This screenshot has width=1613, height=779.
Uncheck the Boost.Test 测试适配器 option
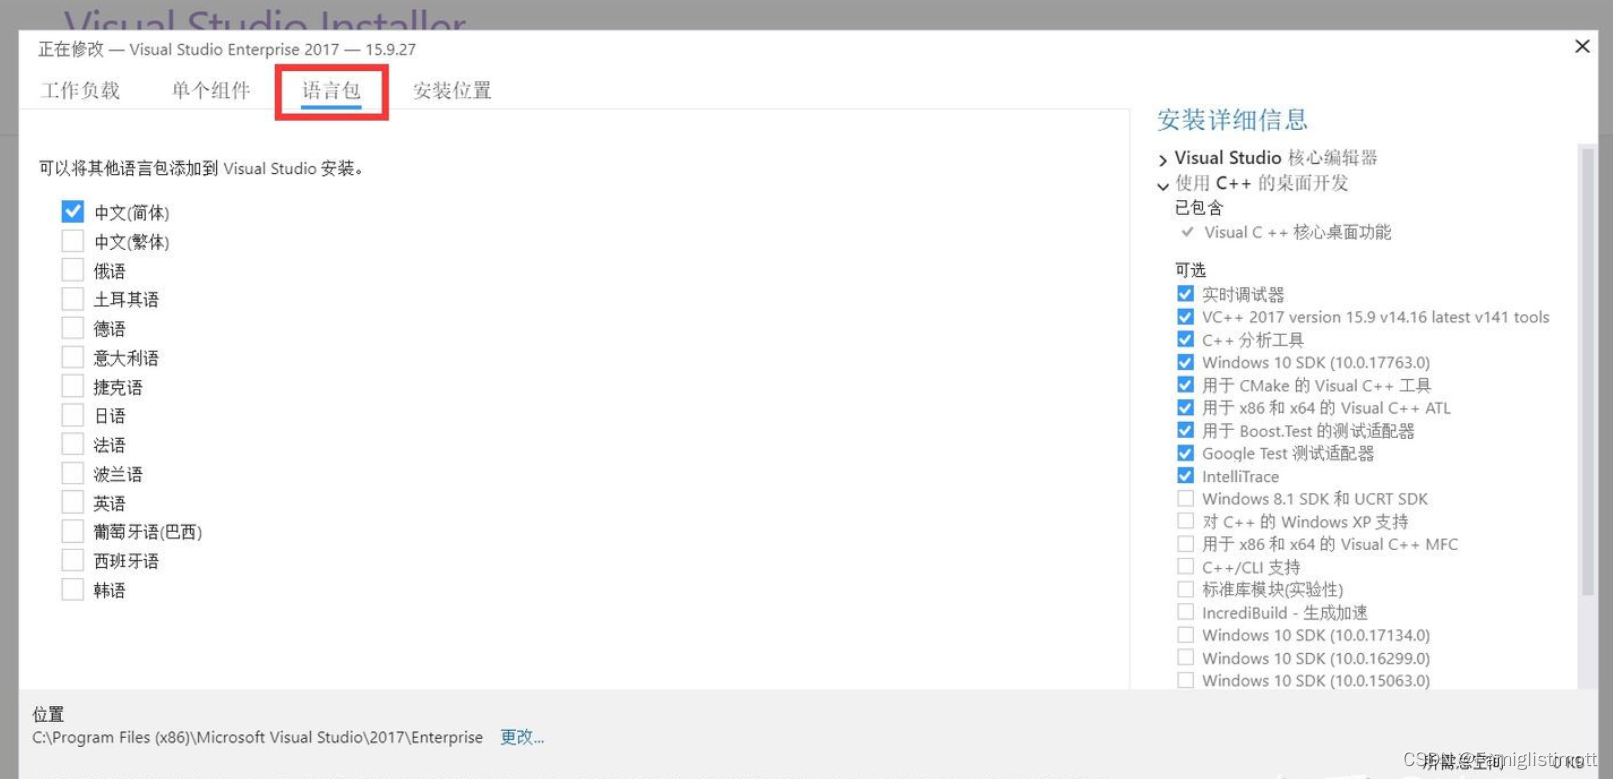click(x=1185, y=430)
